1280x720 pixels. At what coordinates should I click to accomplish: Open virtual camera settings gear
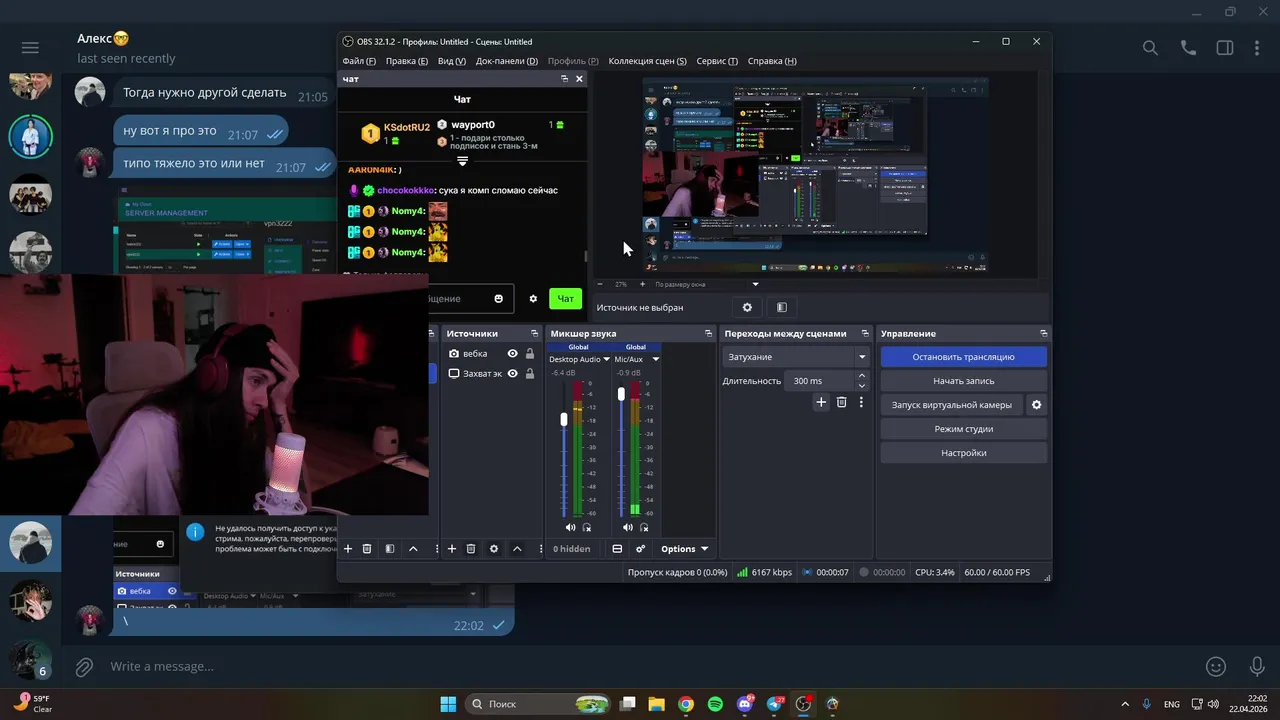click(x=1037, y=405)
